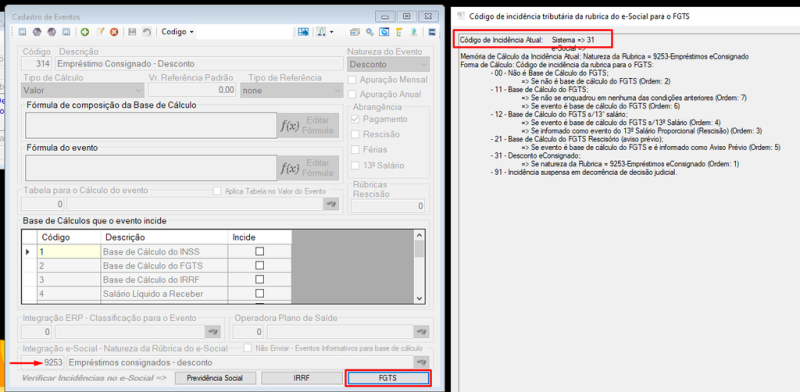Open Natureza do Evento dropdown showing Desconto
This screenshot has height=392, width=800.
click(x=388, y=64)
